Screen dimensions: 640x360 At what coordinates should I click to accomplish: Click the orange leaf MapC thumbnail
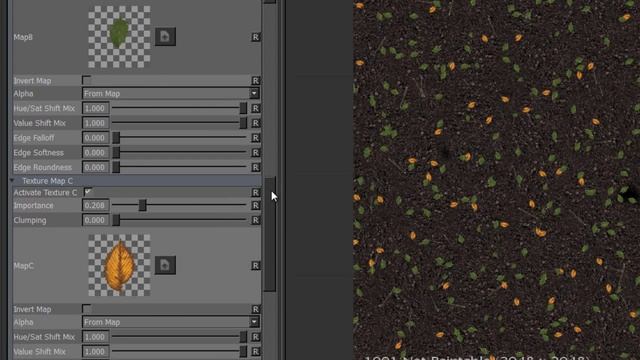click(119, 265)
